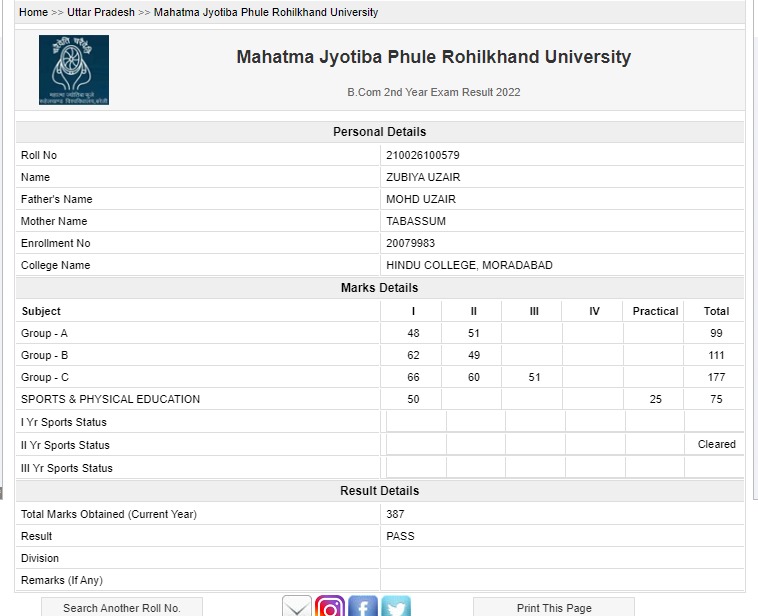Select roll number 210026100579

click(423, 155)
